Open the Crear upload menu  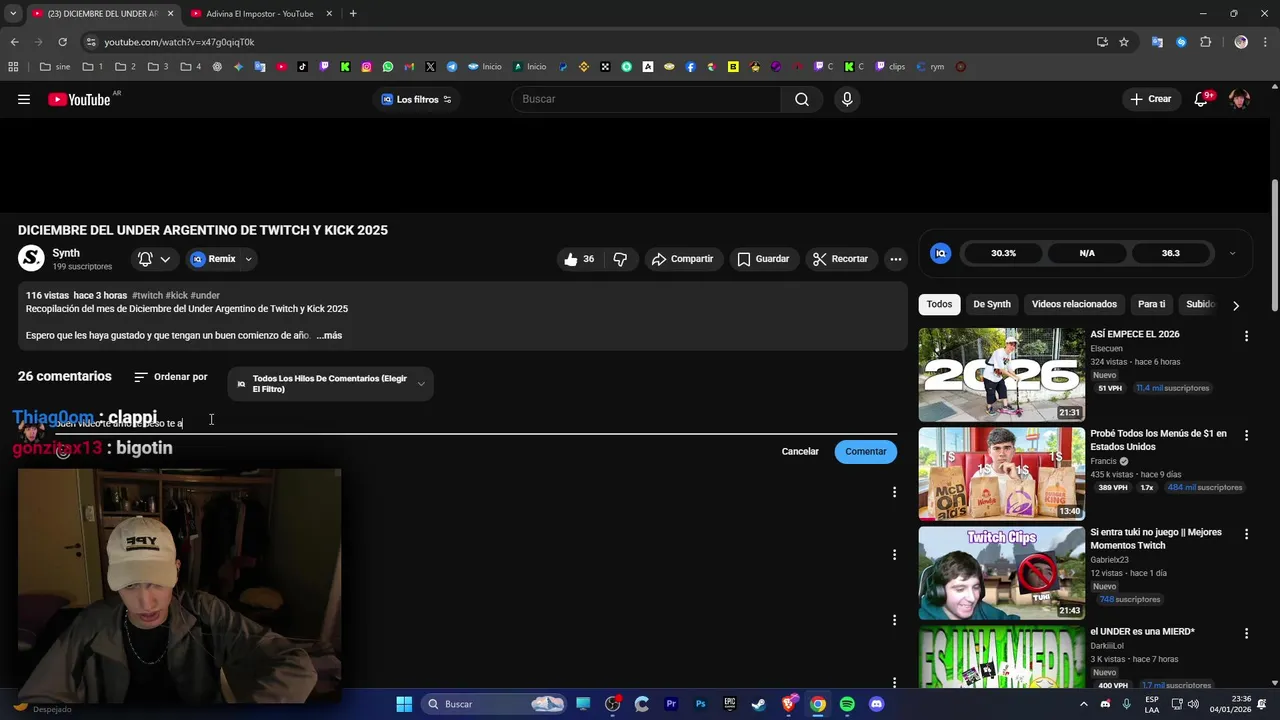pyautogui.click(x=1150, y=99)
